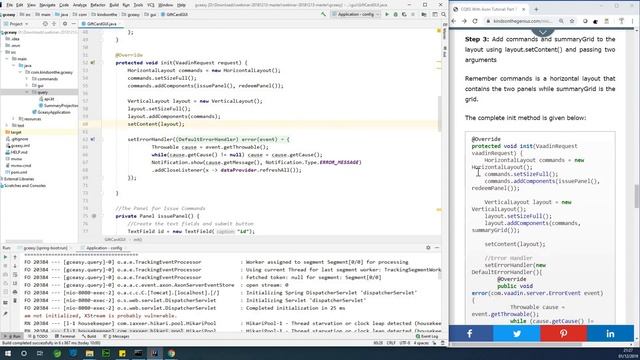Click the editor vertical scrollbar
This screenshot has height=360, width=640.
click(x=440, y=113)
